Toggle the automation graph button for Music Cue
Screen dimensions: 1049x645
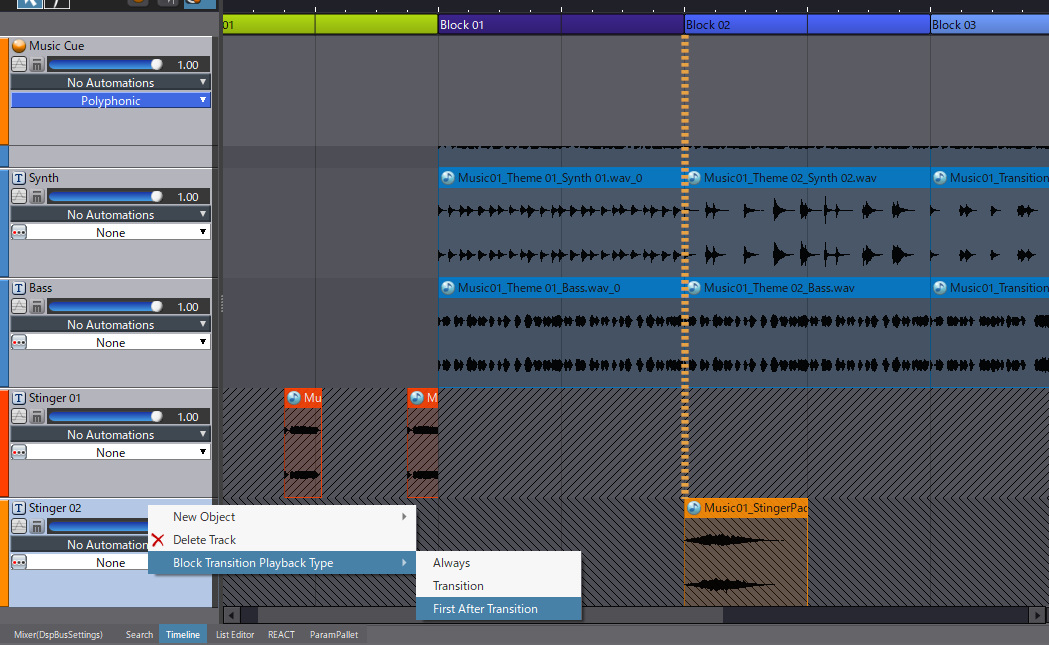click(x=19, y=65)
